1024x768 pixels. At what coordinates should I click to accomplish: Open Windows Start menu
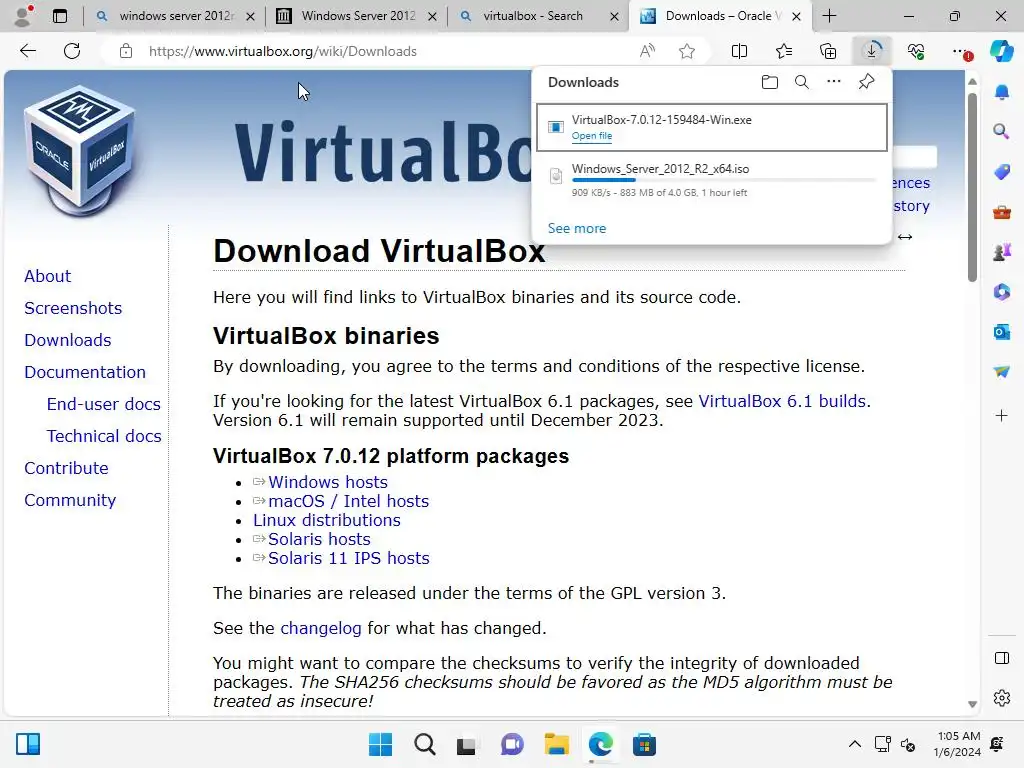[x=380, y=744]
